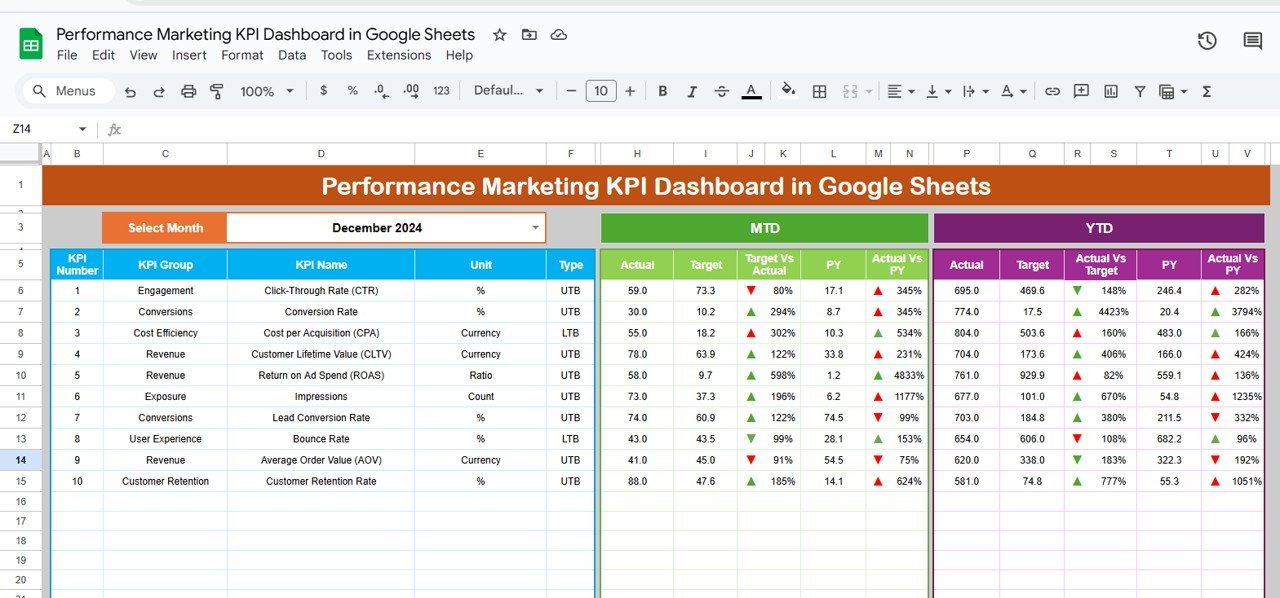The width and height of the screenshot is (1280, 598).
Task: Open the font family dropdown
Action: 508,91
